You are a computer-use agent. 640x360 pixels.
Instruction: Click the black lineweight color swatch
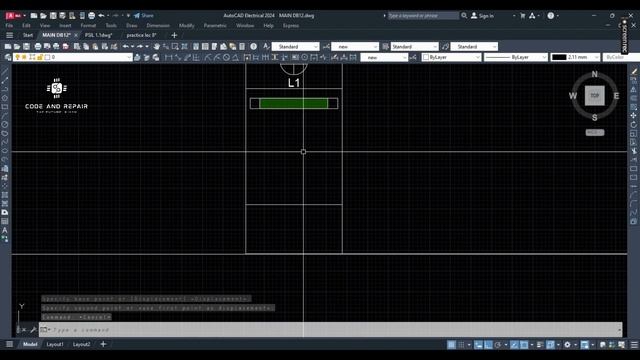click(x=559, y=57)
